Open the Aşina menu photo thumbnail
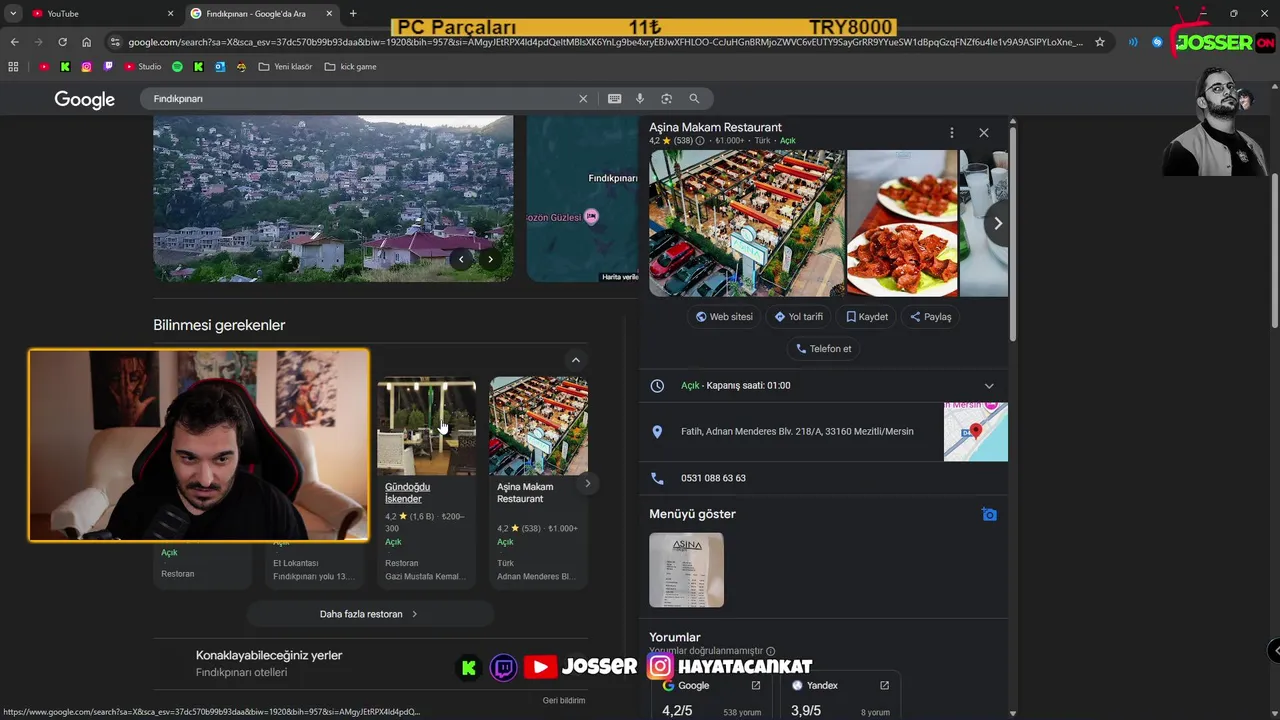Viewport: 1280px width, 720px height. coord(686,570)
